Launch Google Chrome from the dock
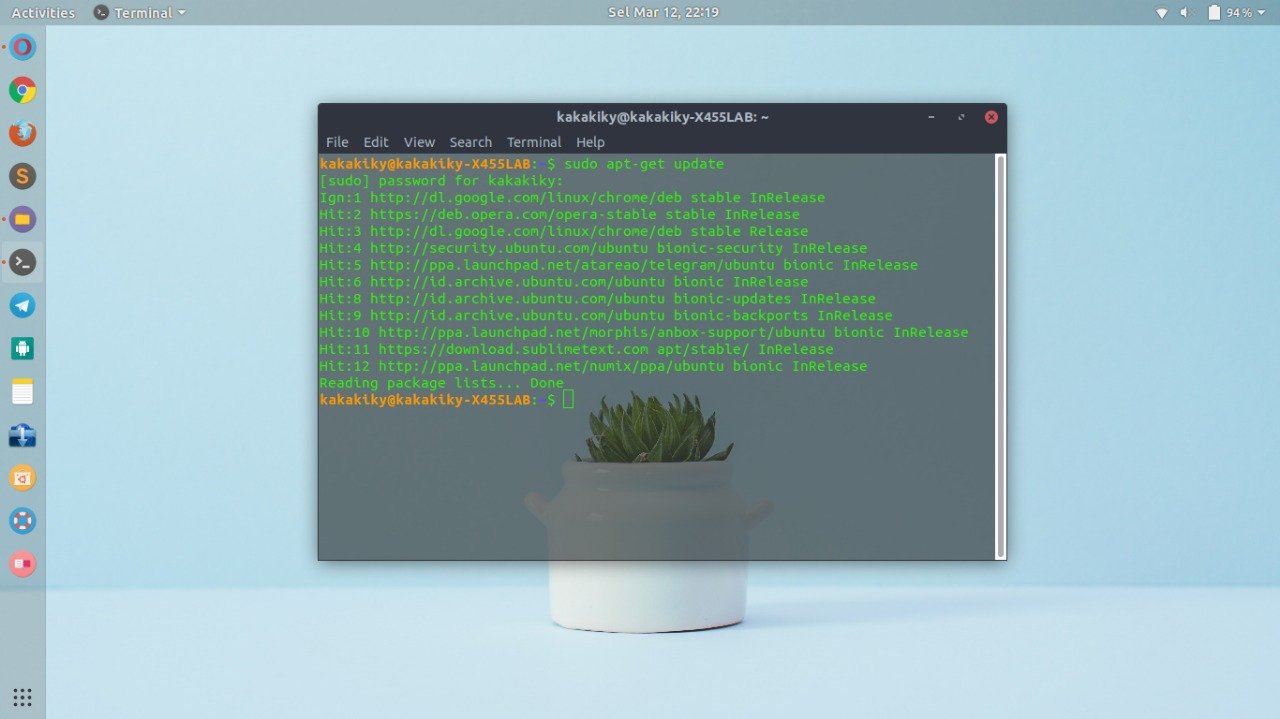Image resolution: width=1280 pixels, height=719 pixels. 23,90
